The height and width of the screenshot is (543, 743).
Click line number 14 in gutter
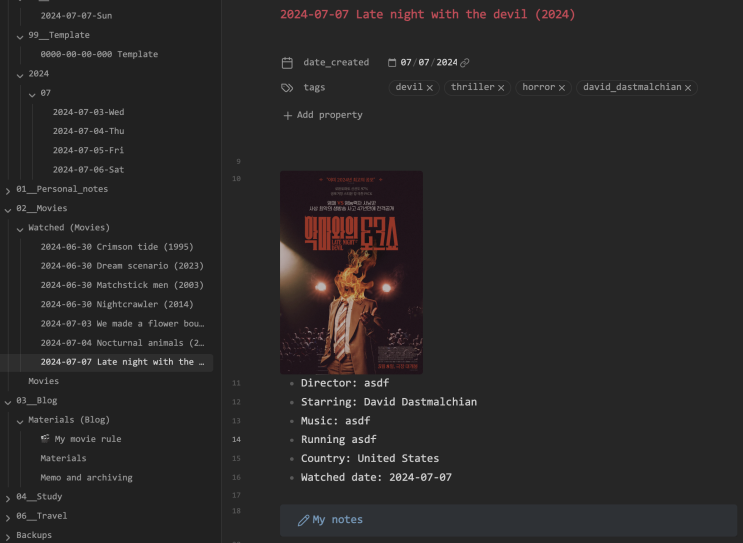coord(236,439)
